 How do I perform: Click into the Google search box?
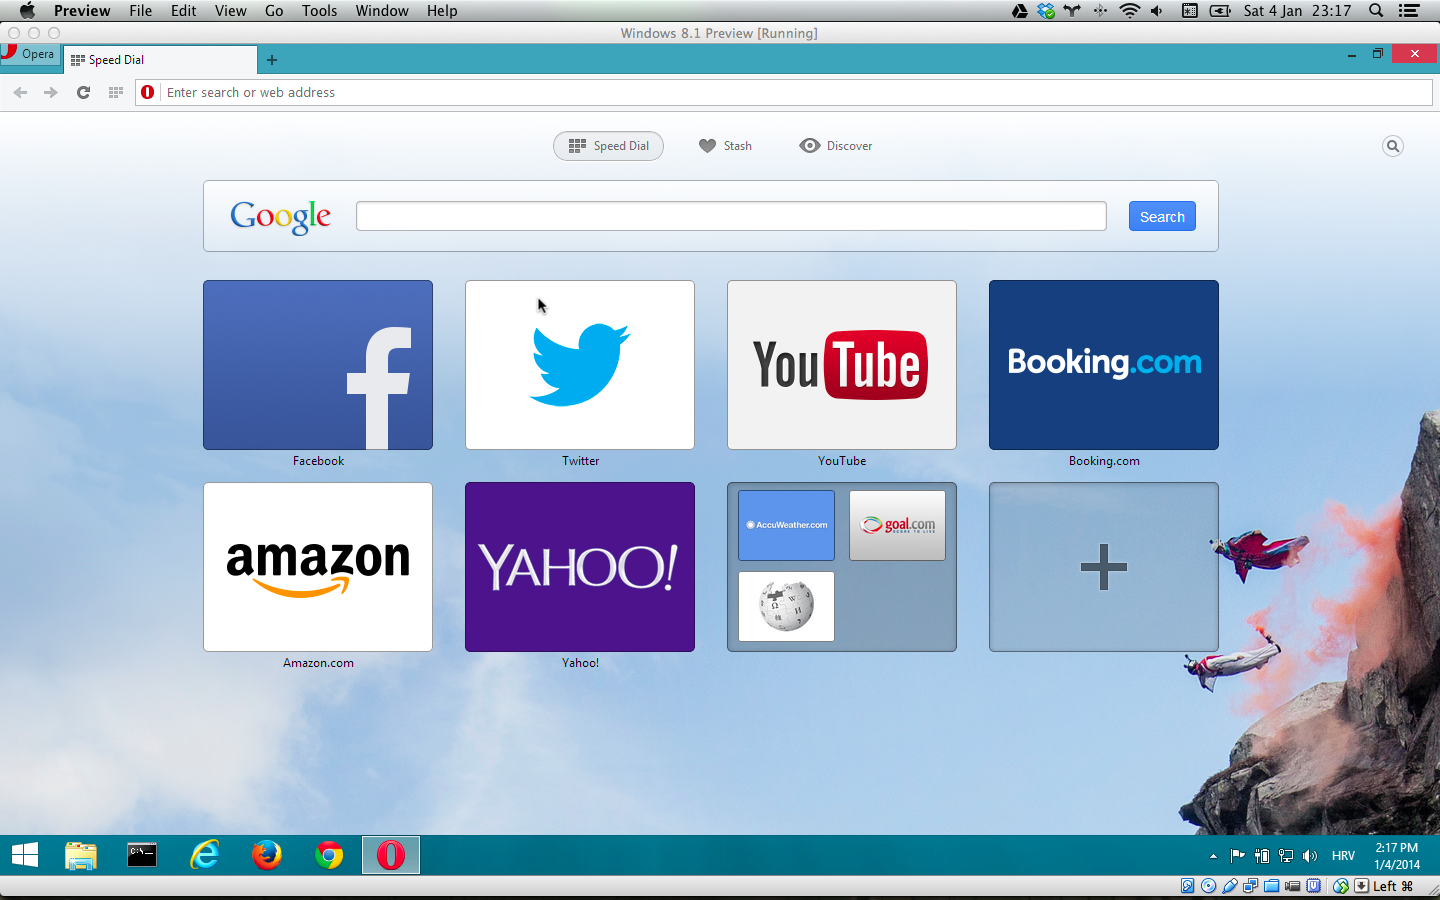(x=731, y=216)
